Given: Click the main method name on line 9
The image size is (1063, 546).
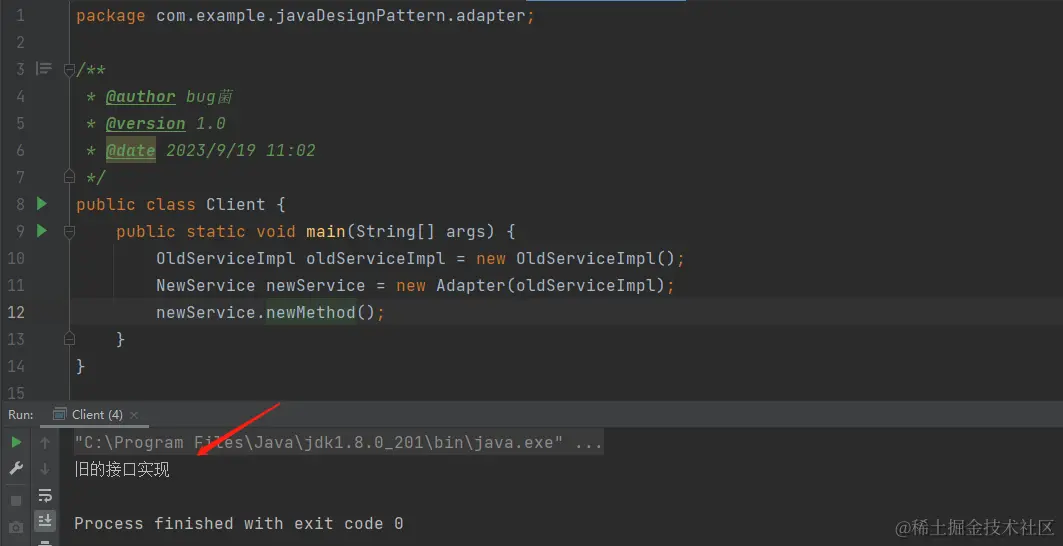Looking at the screenshot, I should coord(325,231).
